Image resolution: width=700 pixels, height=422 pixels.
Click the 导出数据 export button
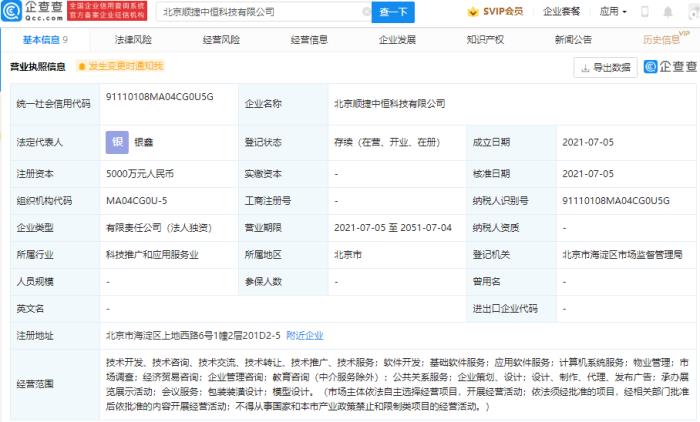coord(605,67)
